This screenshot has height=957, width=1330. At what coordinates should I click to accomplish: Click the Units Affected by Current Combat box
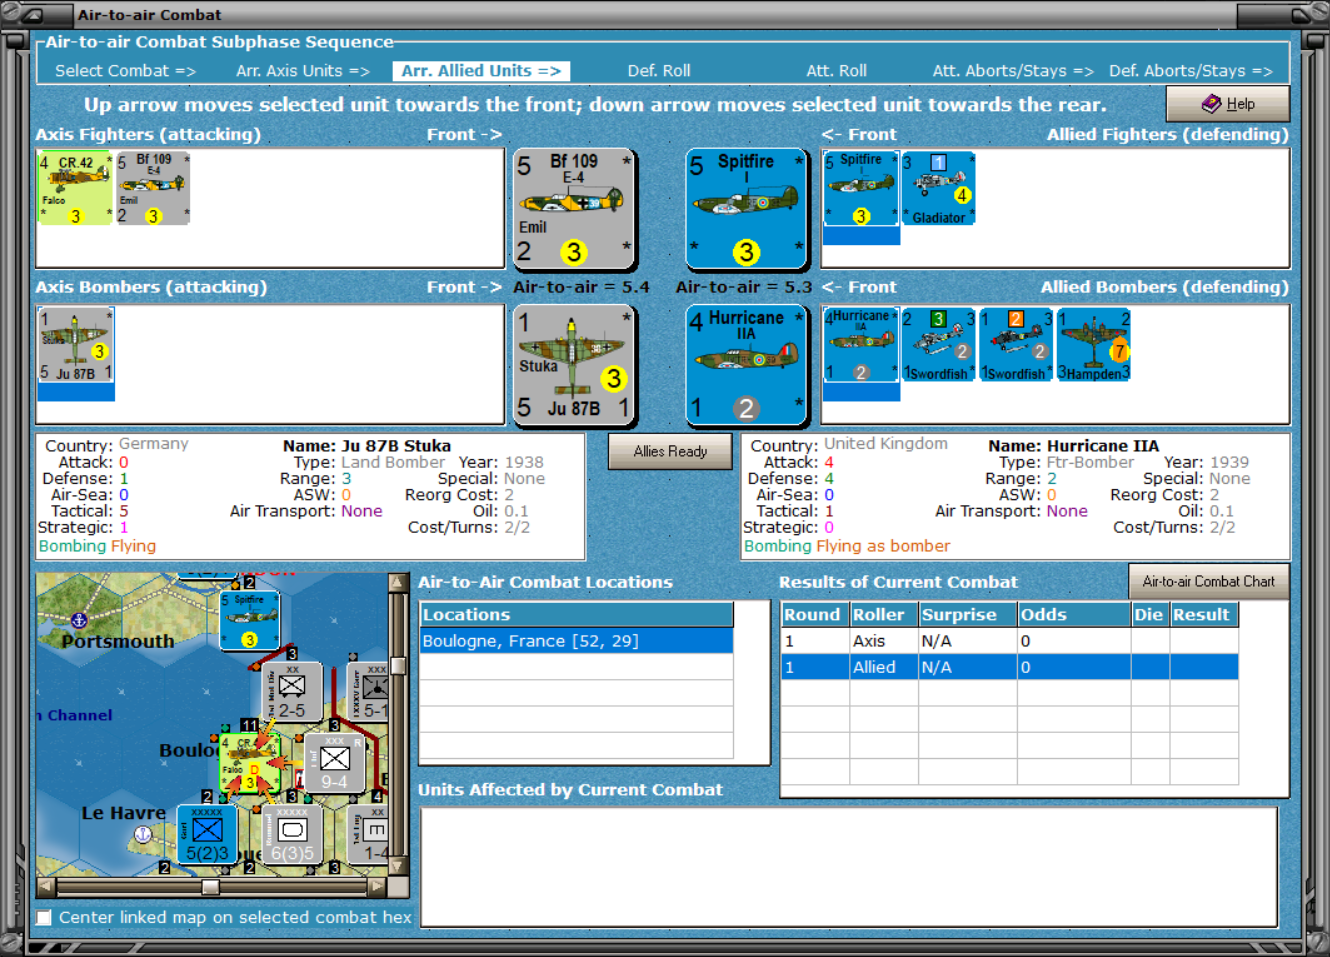click(x=849, y=866)
